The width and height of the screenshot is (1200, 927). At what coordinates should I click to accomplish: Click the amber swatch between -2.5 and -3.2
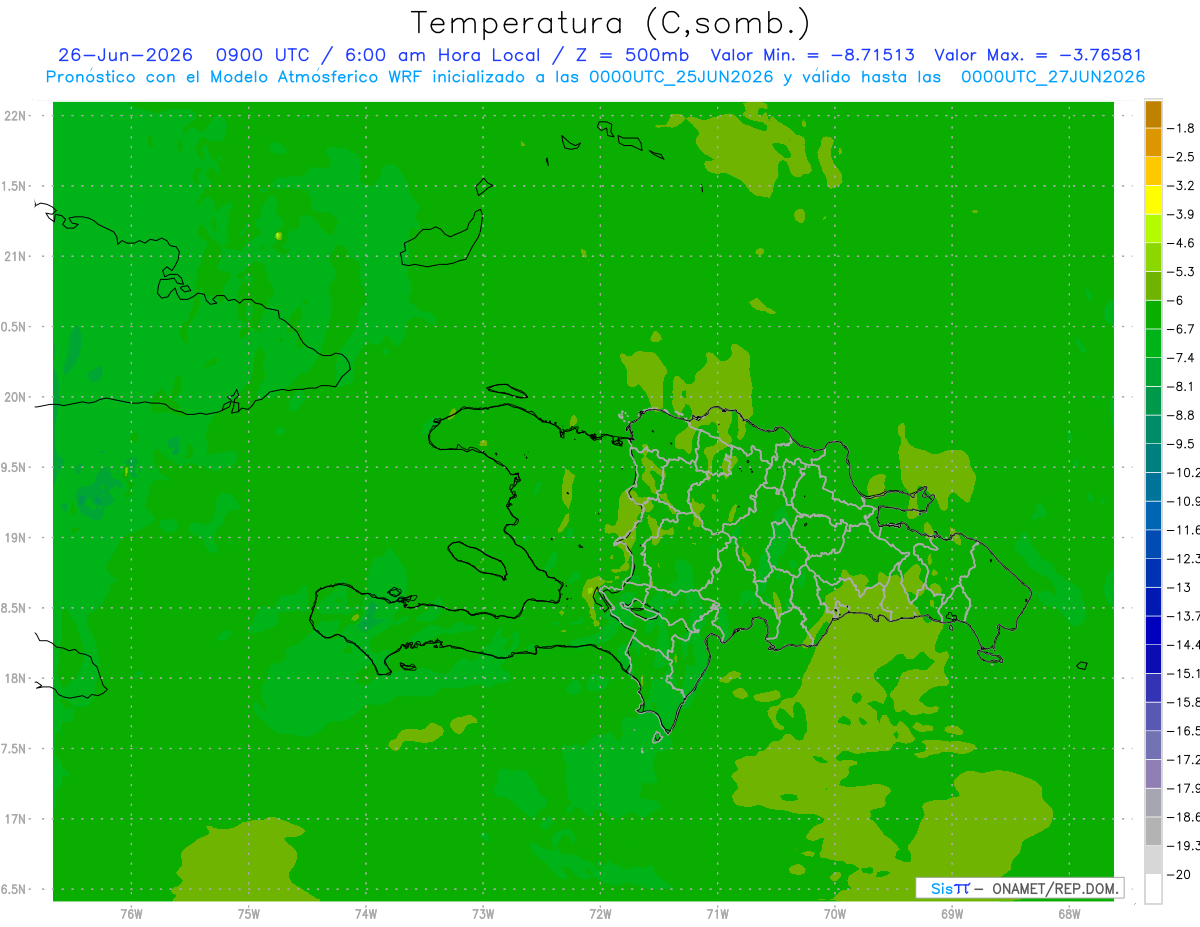[x=1154, y=171]
